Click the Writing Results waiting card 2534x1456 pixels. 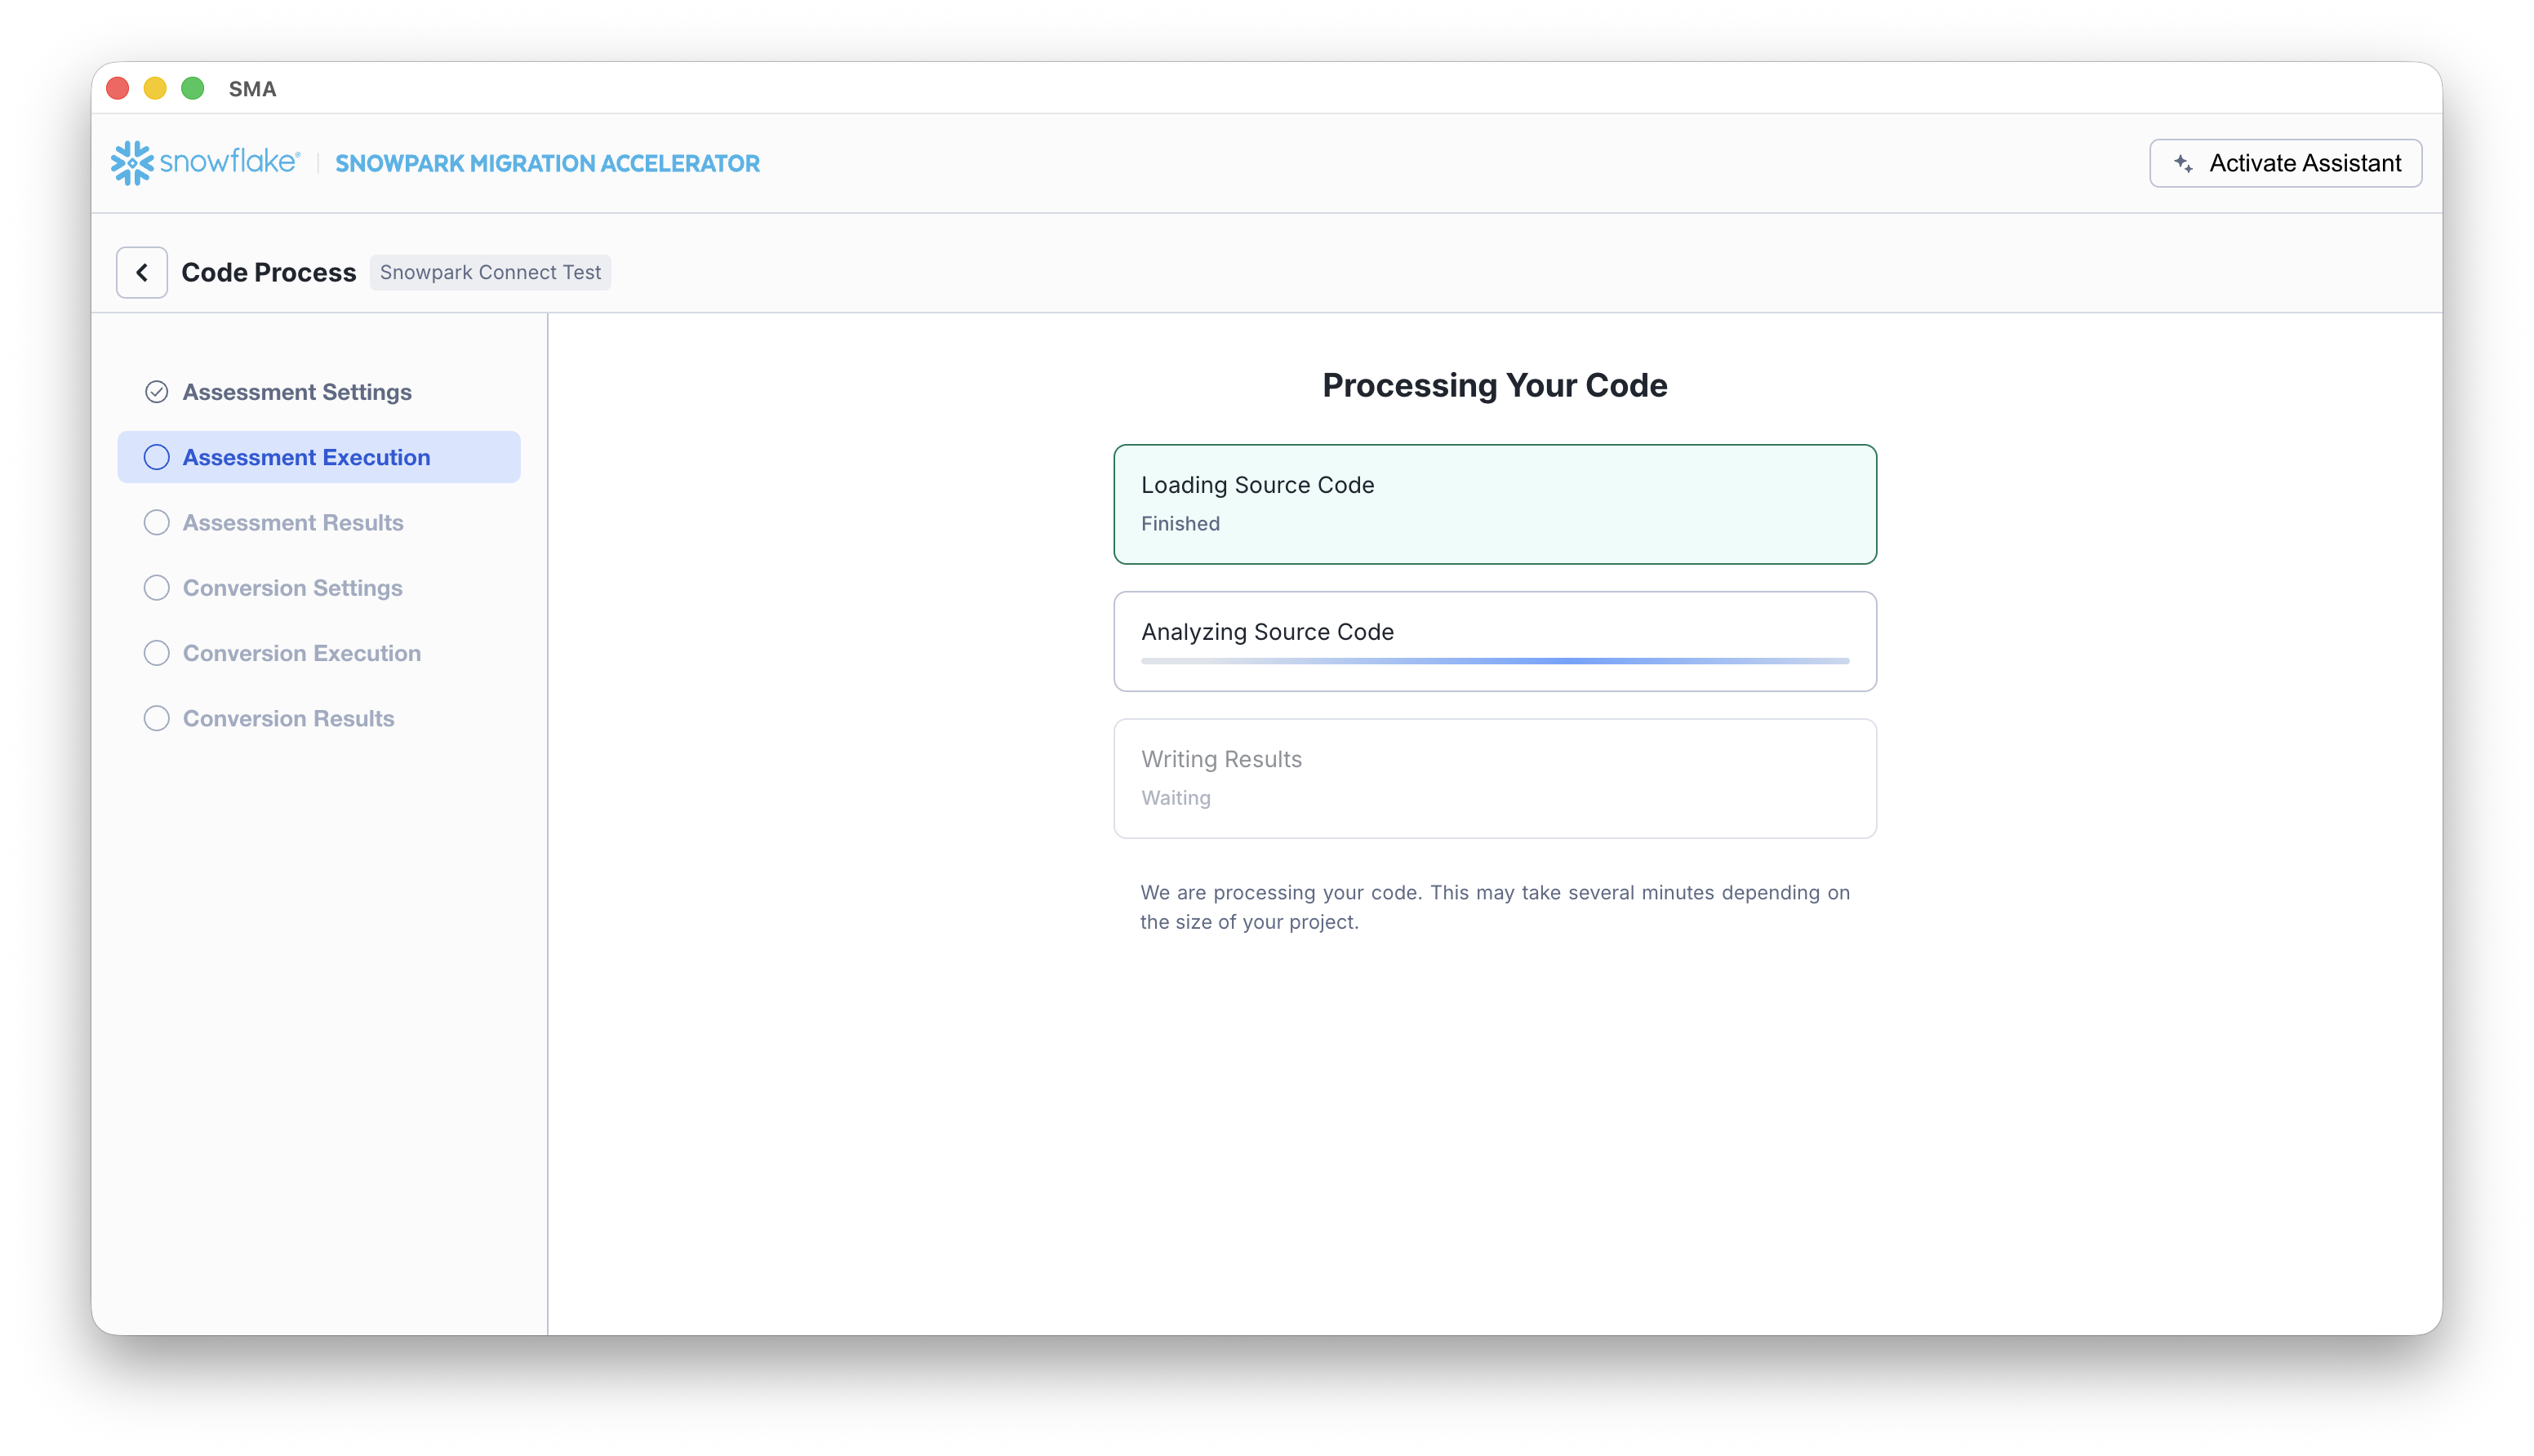point(1494,778)
